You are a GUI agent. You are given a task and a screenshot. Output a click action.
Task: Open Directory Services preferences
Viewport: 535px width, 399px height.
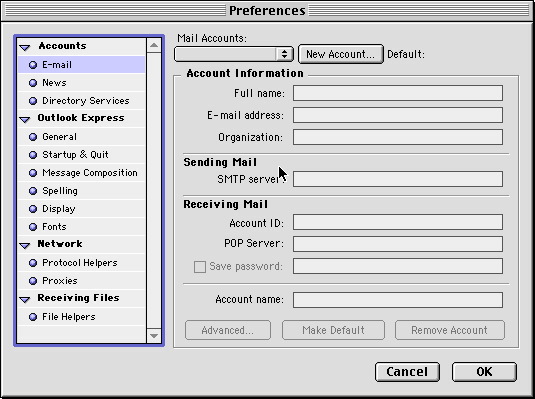point(82,101)
